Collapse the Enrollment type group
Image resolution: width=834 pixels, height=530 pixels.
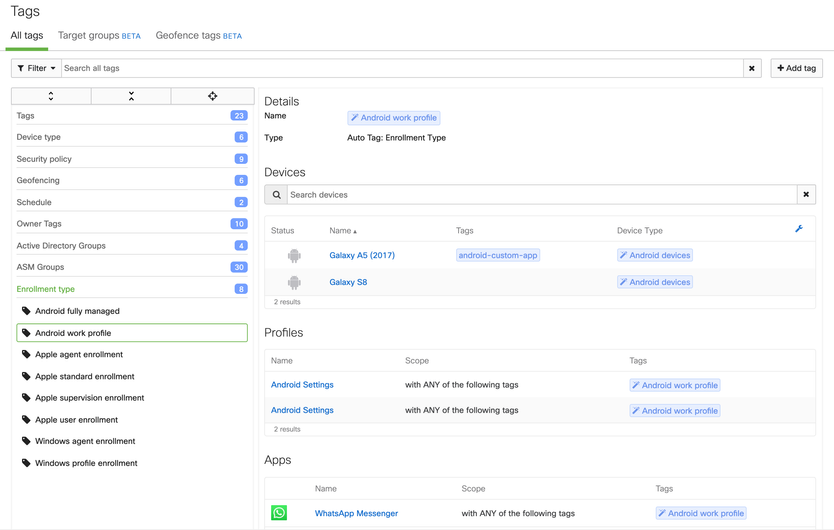[x=46, y=289]
